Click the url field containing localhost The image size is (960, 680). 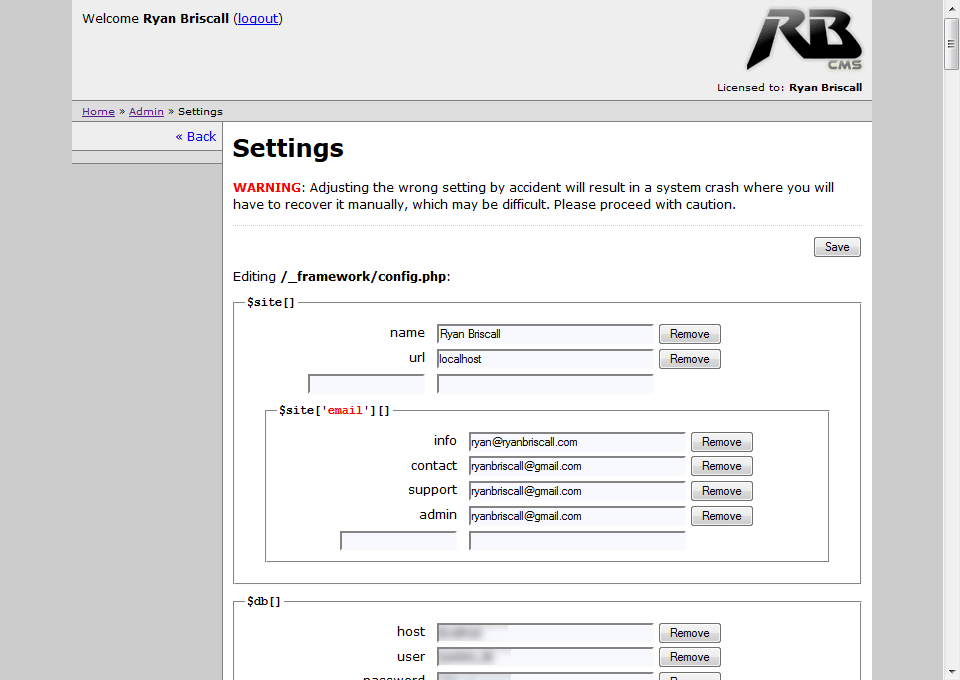545,359
